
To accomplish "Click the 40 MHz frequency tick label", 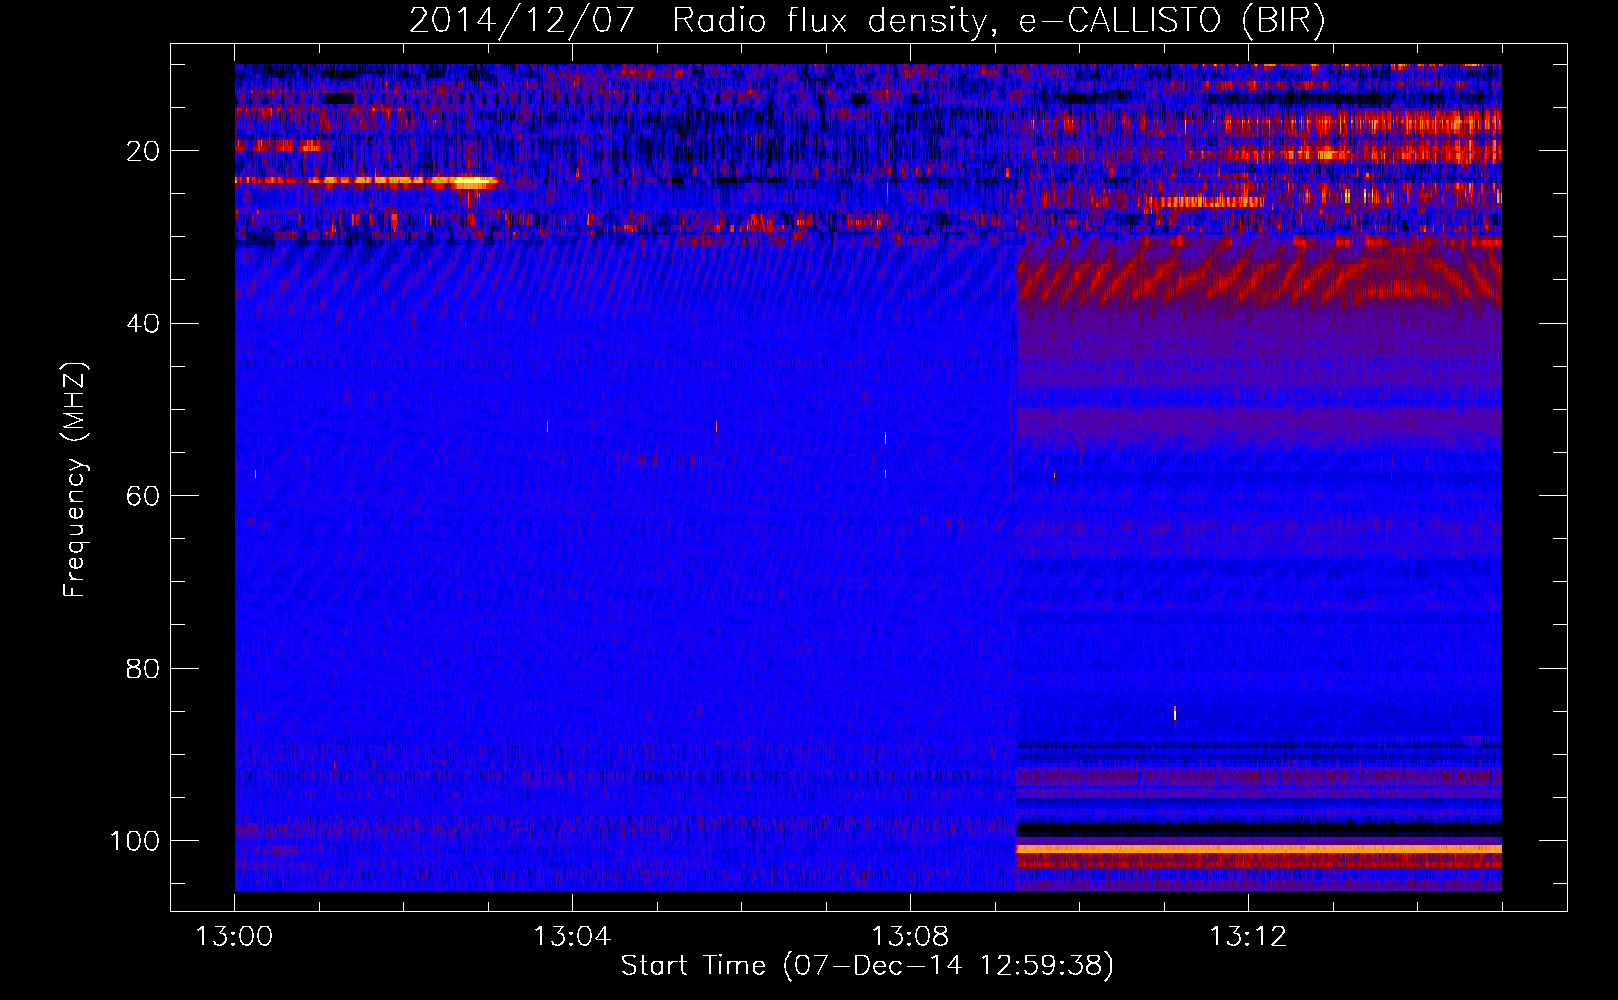I will [x=143, y=324].
